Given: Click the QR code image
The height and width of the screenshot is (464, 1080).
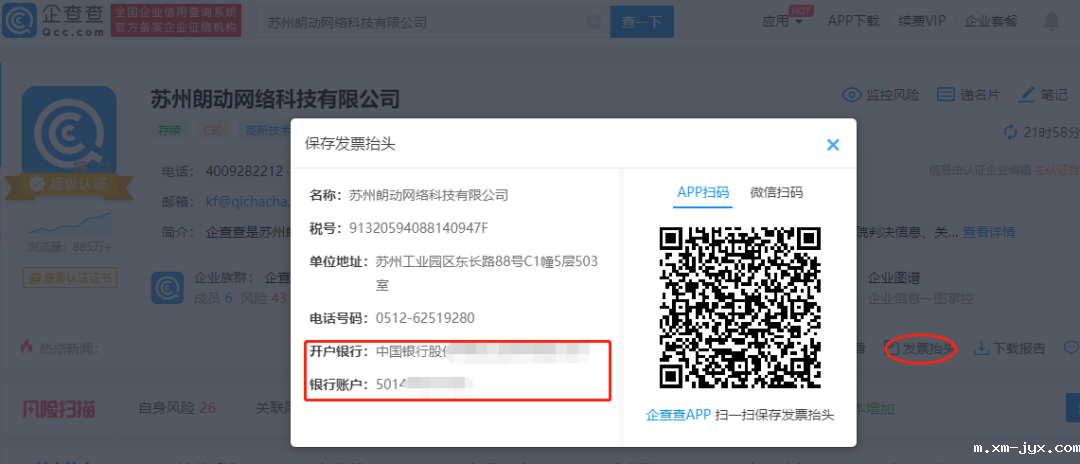Looking at the screenshot, I should [x=740, y=307].
